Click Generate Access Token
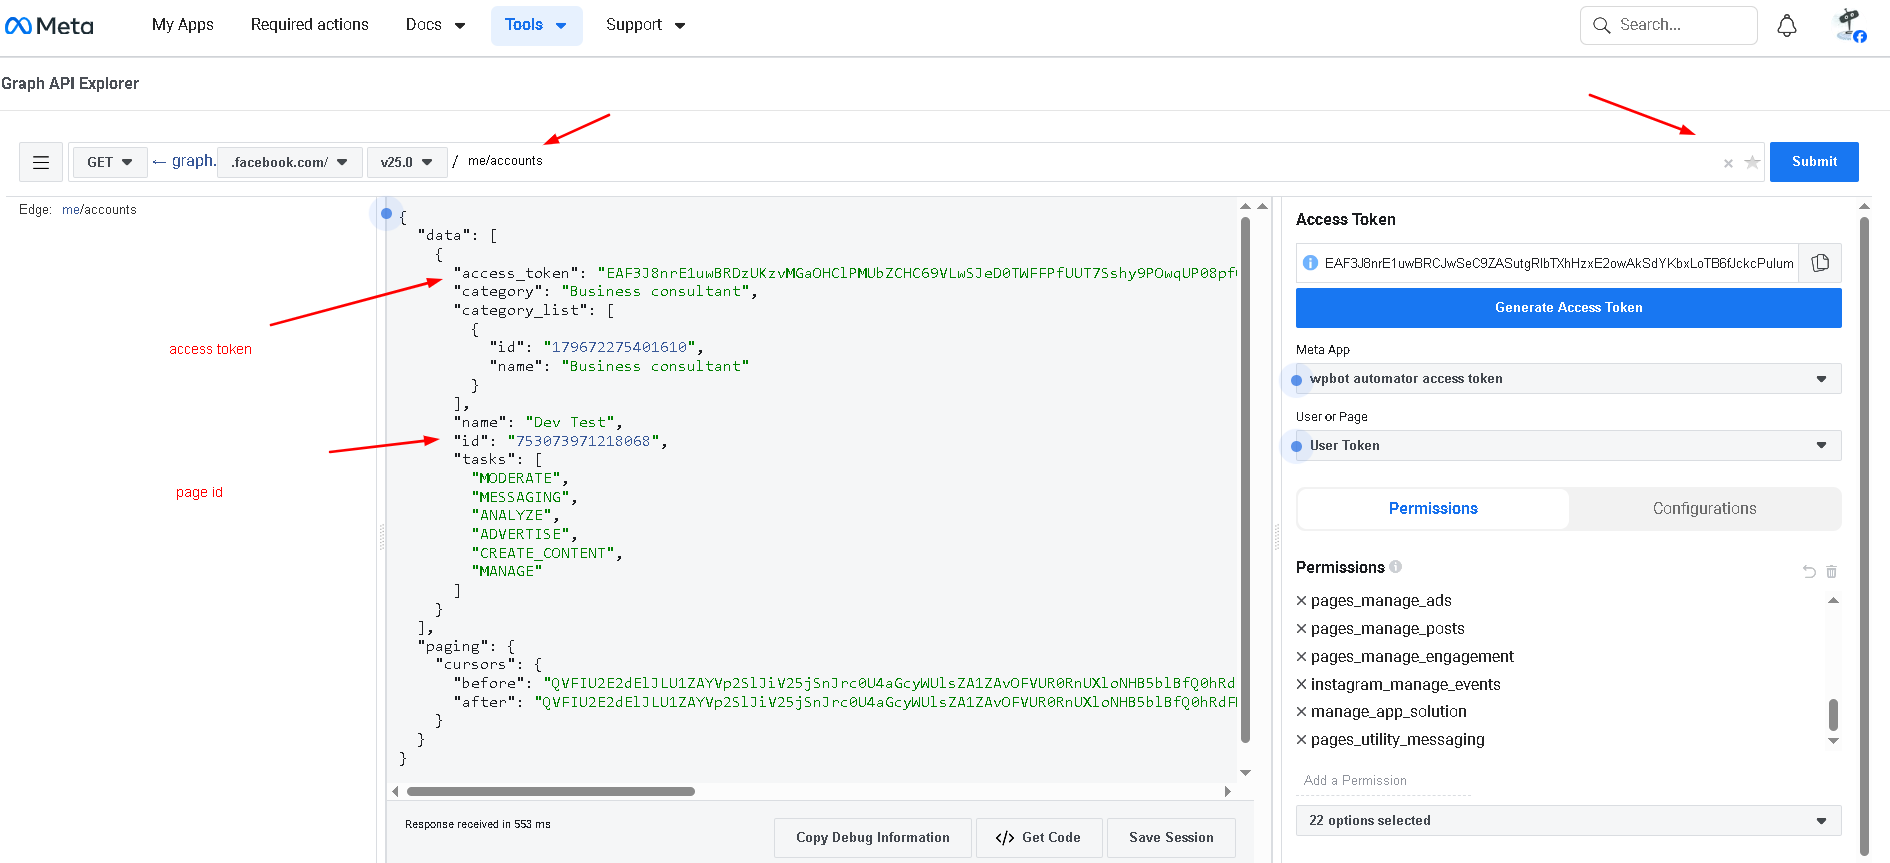Image resolution: width=1890 pixels, height=863 pixels. click(x=1568, y=308)
